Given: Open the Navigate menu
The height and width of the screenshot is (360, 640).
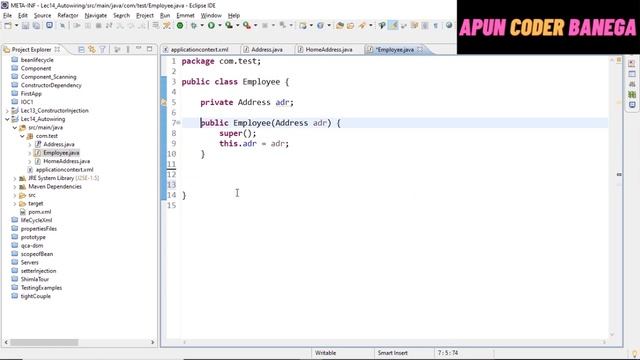Looking at the screenshot, I should tap(96, 16).
